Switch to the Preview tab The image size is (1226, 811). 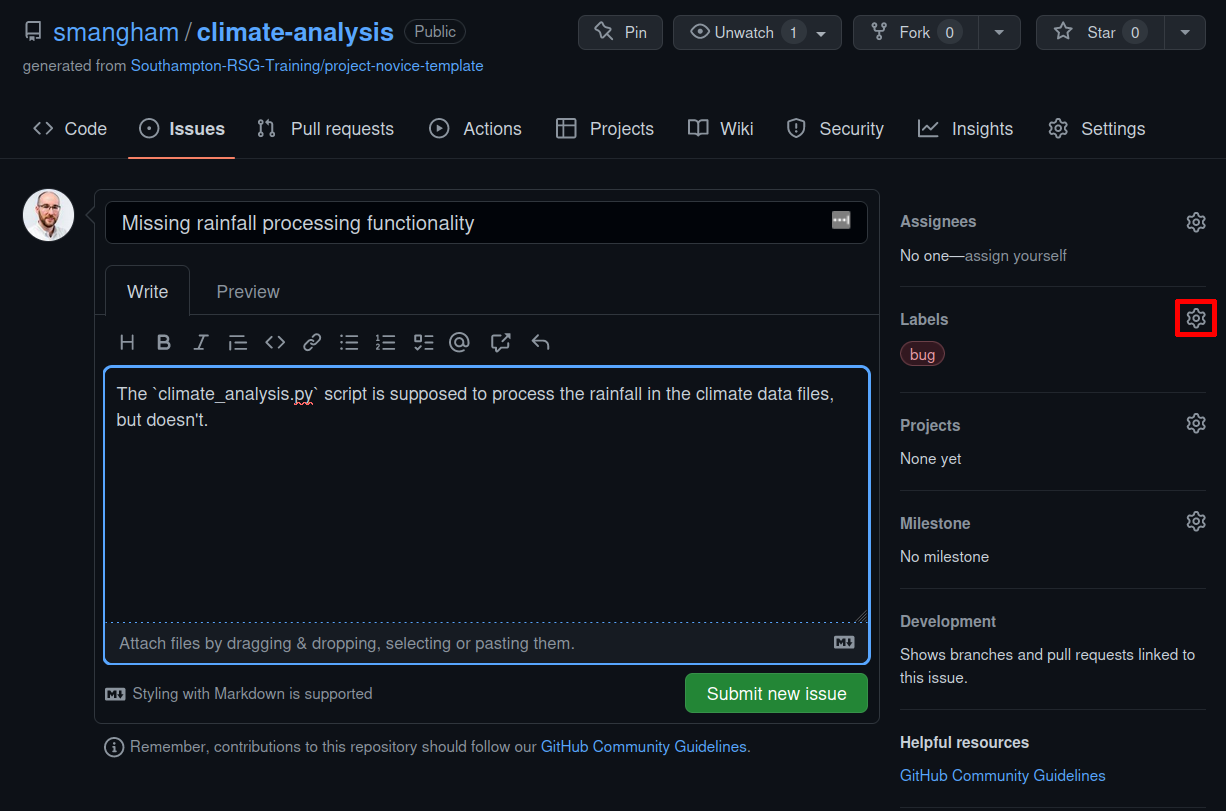coord(248,292)
